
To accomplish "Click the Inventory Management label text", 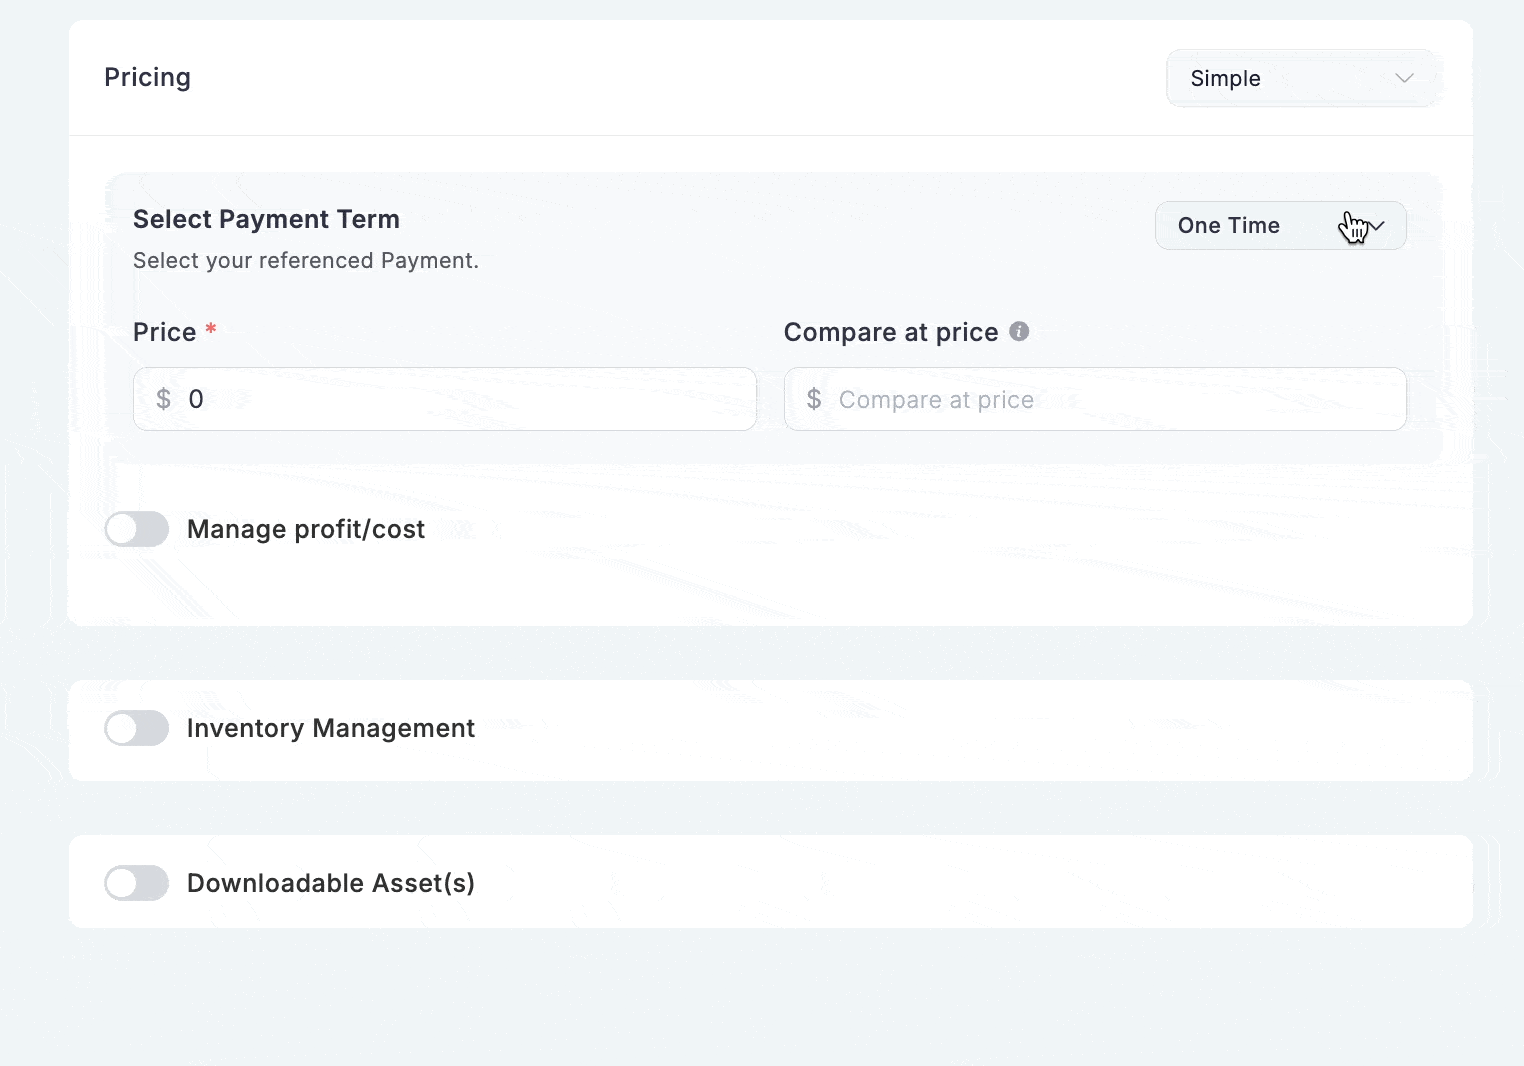I will coord(330,728).
